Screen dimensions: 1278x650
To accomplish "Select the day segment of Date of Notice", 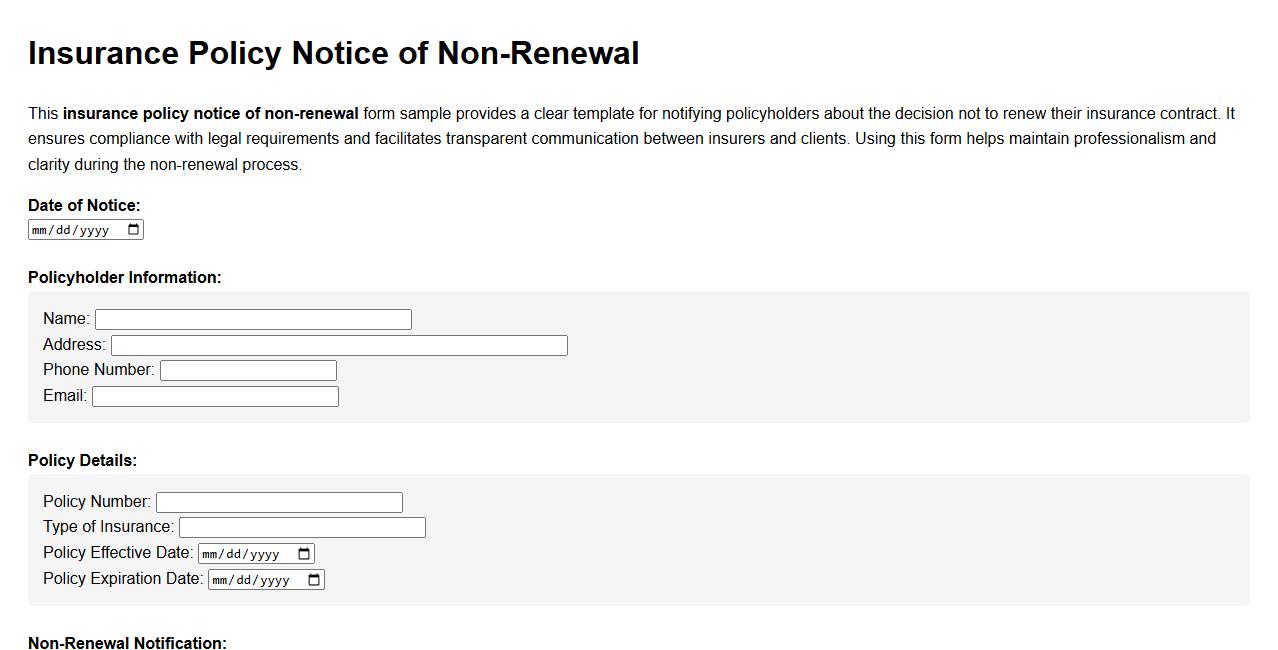I will pyautogui.click(x=62, y=229).
